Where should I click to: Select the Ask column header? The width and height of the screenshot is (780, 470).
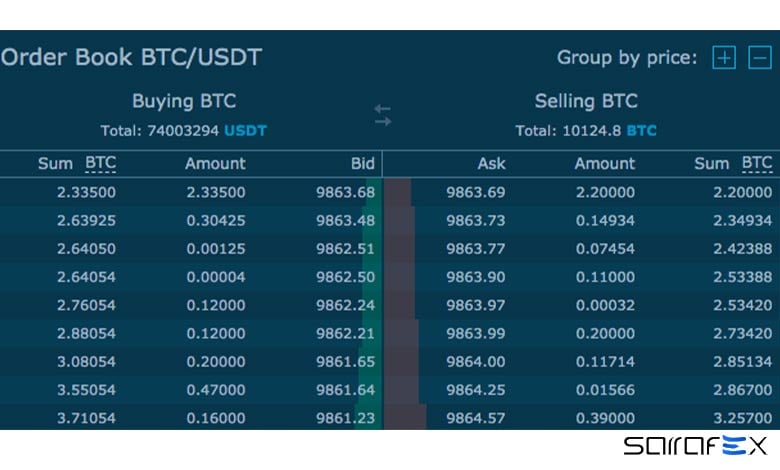click(491, 163)
